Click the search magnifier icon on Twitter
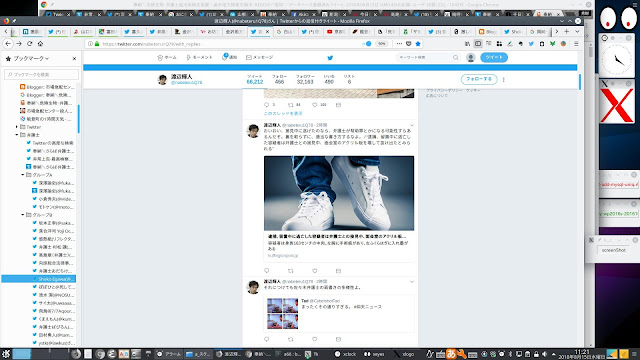 456,58
